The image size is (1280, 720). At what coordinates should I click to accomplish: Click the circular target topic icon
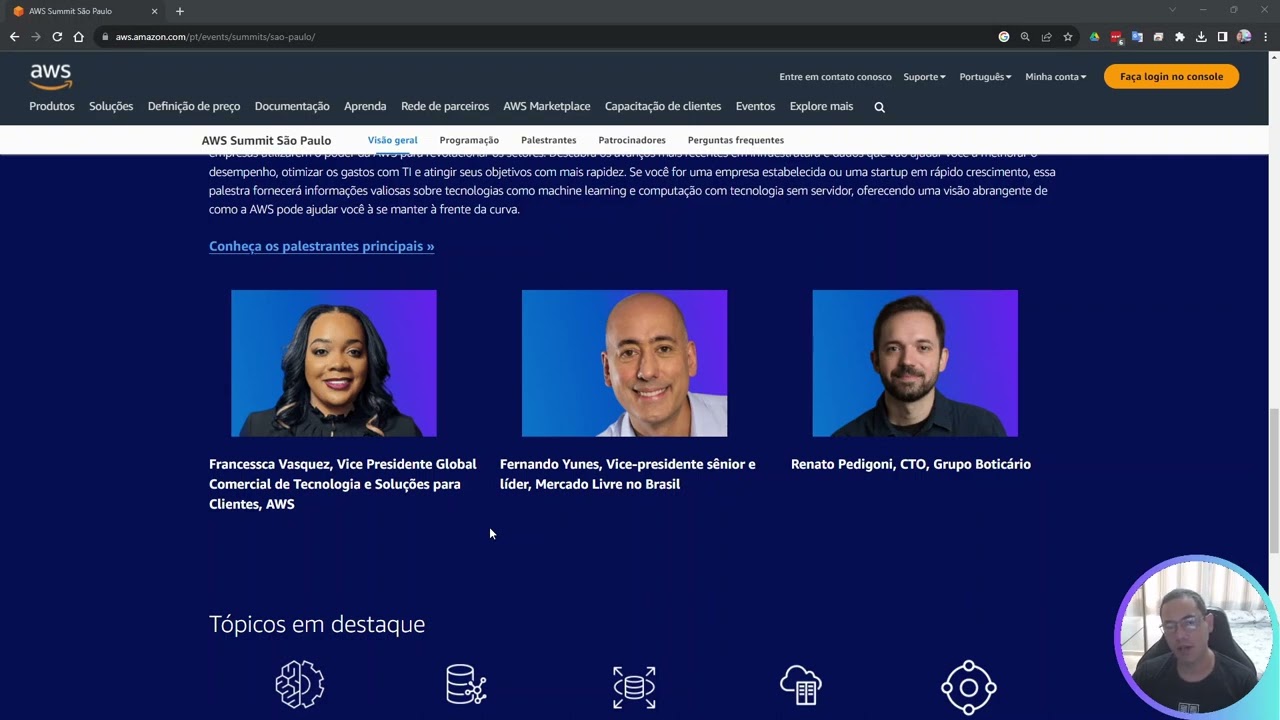click(969, 687)
